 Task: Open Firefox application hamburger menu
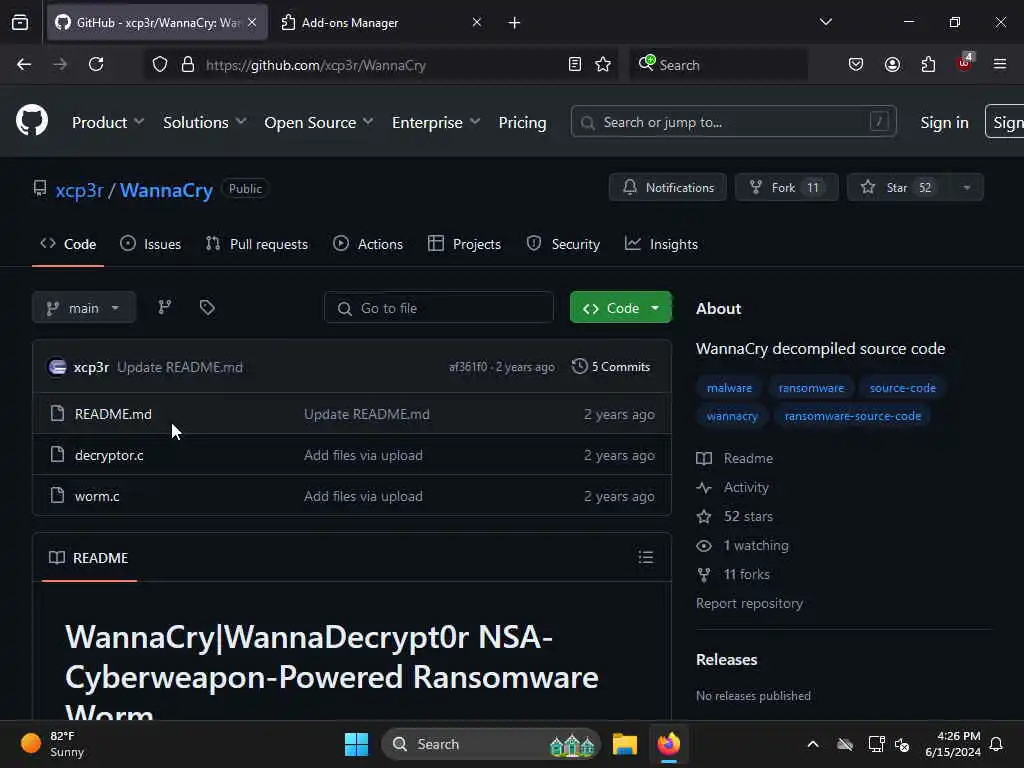pyautogui.click(x=1000, y=64)
